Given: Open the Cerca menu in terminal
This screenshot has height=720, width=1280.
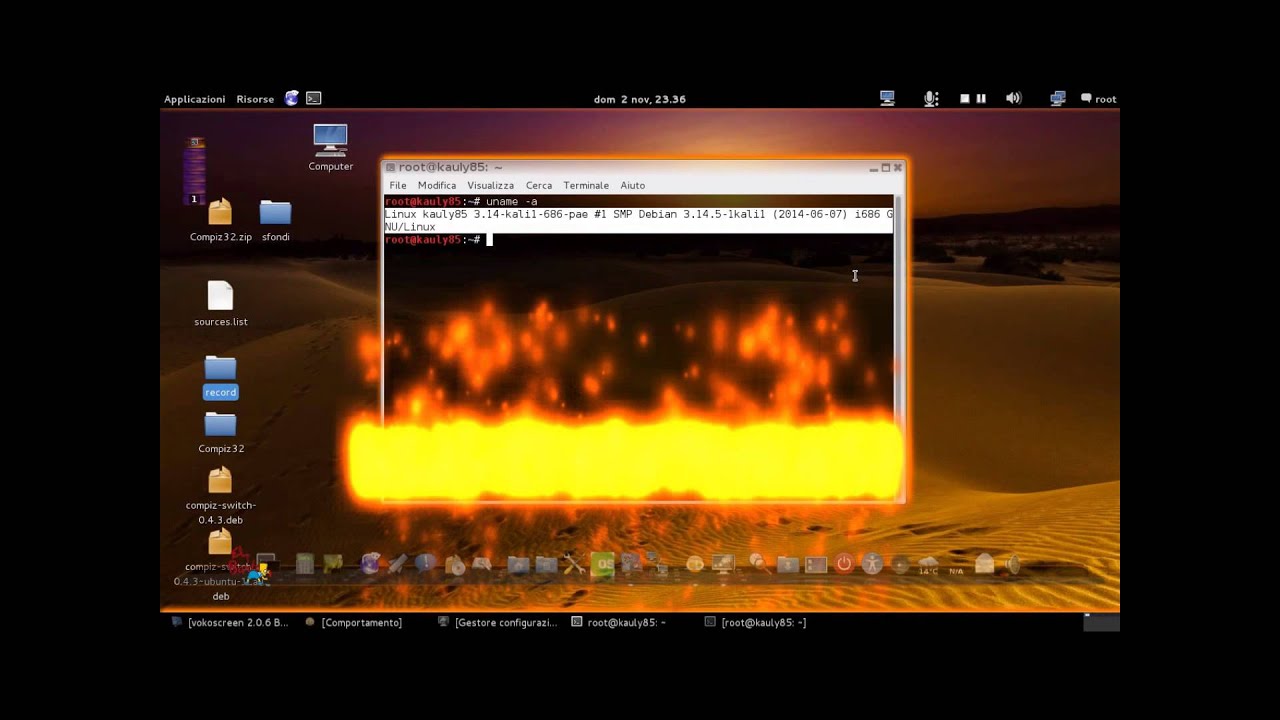Looking at the screenshot, I should [x=539, y=185].
